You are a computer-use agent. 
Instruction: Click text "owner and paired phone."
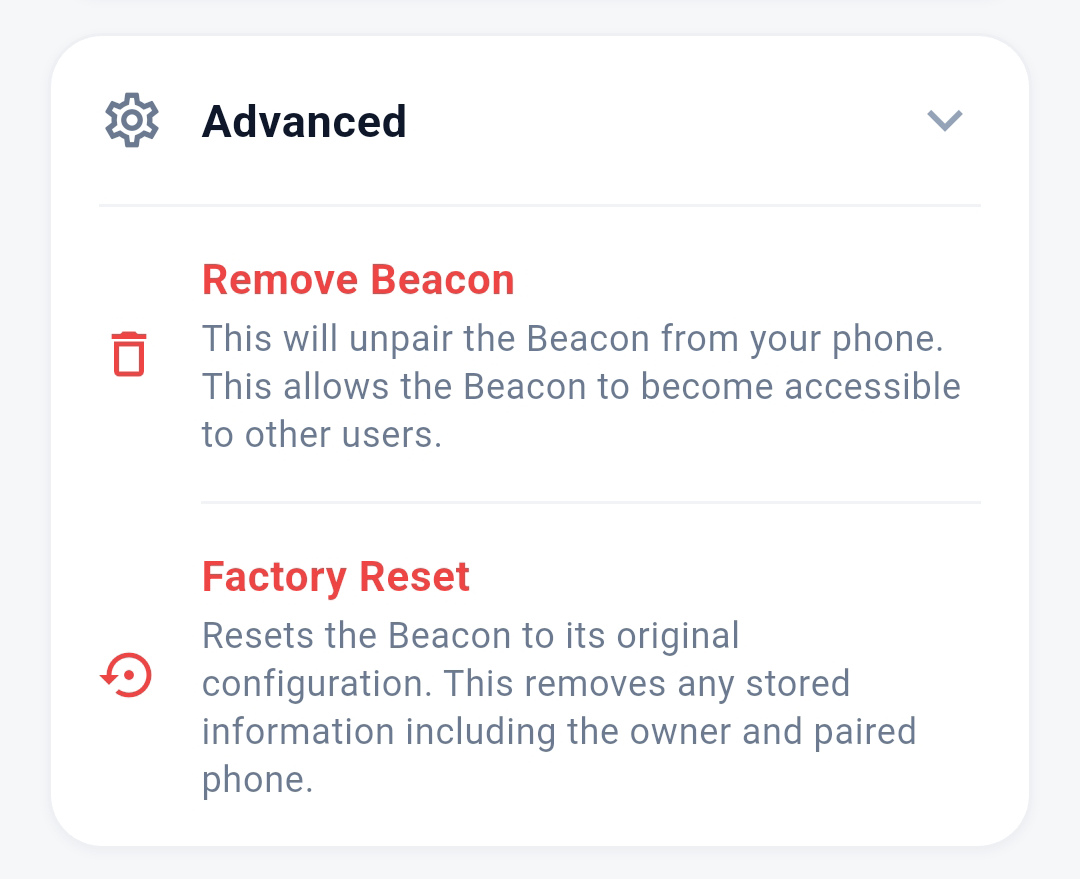pyautogui.click(x=559, y=756)
